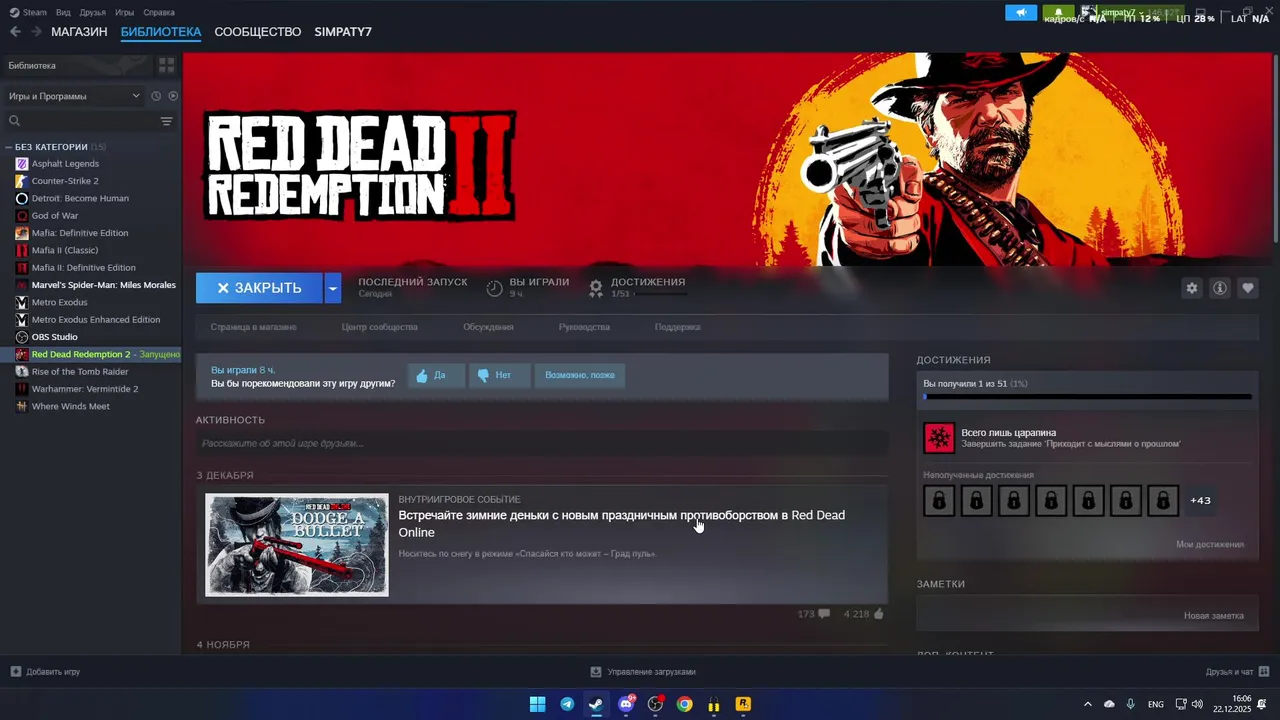Open download manager 'Управление загрузками'

coord(643,672)
